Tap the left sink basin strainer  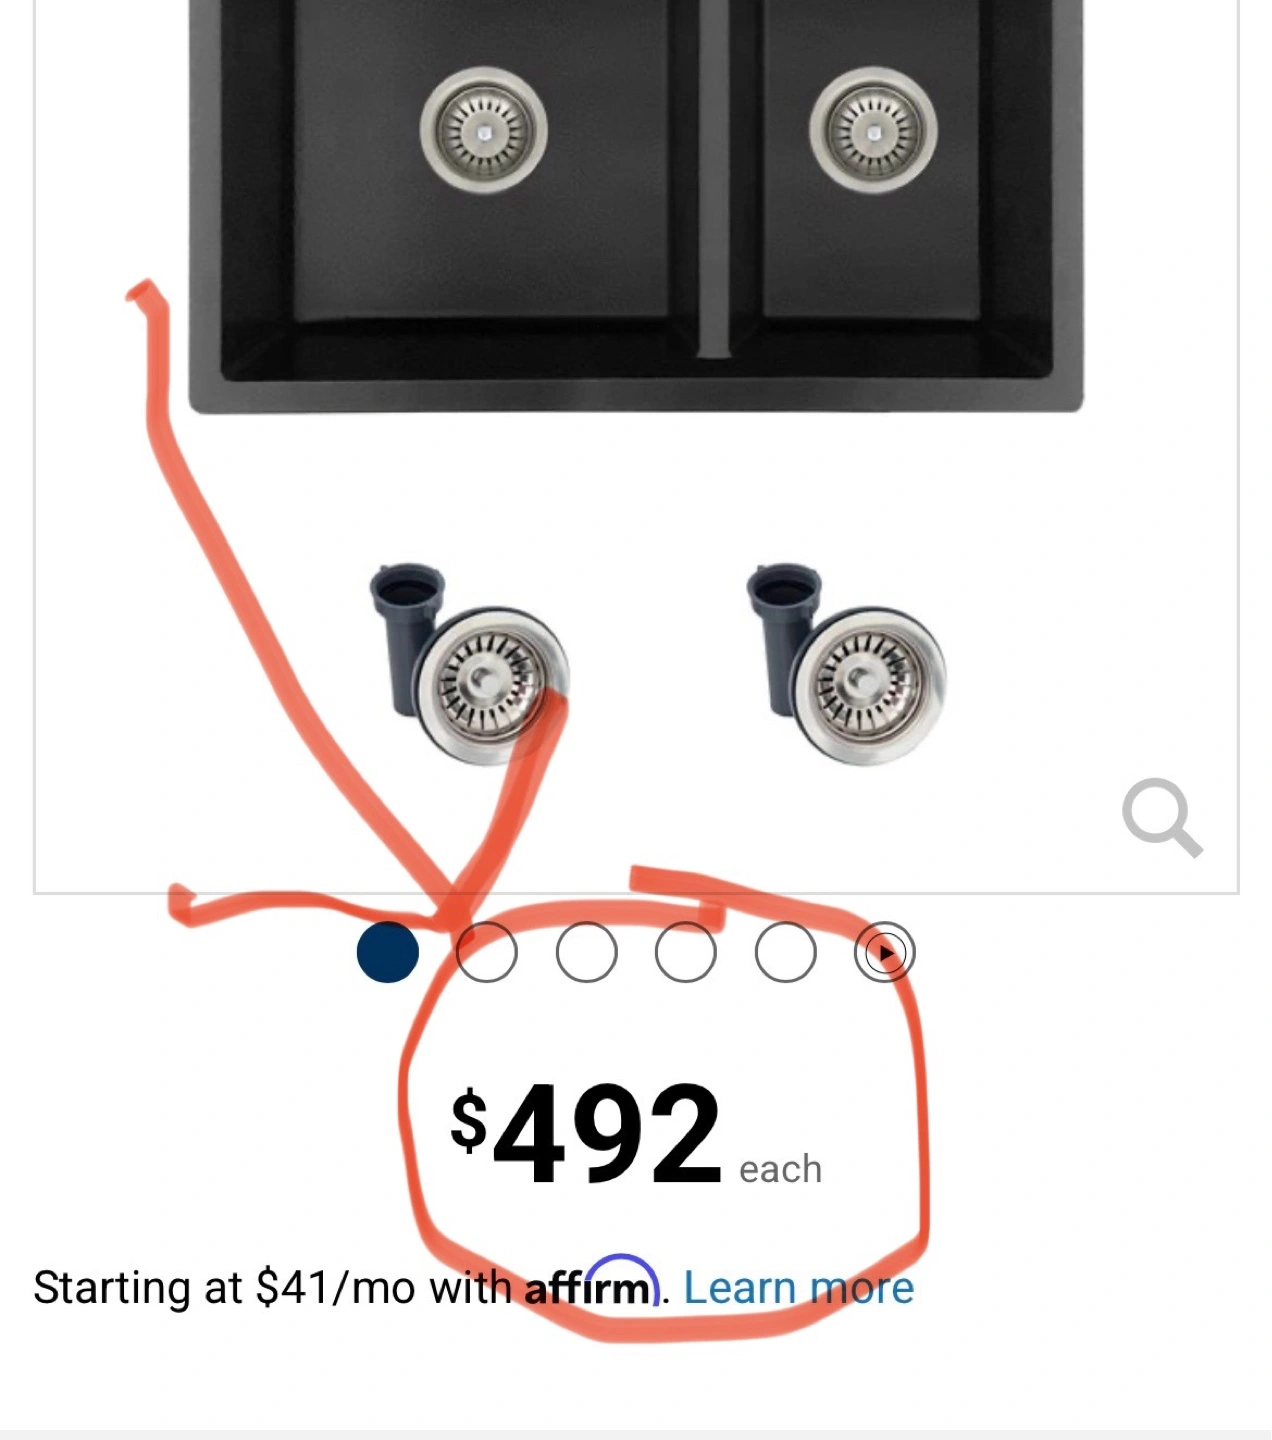pyautogui.click(x=484, y=130)
